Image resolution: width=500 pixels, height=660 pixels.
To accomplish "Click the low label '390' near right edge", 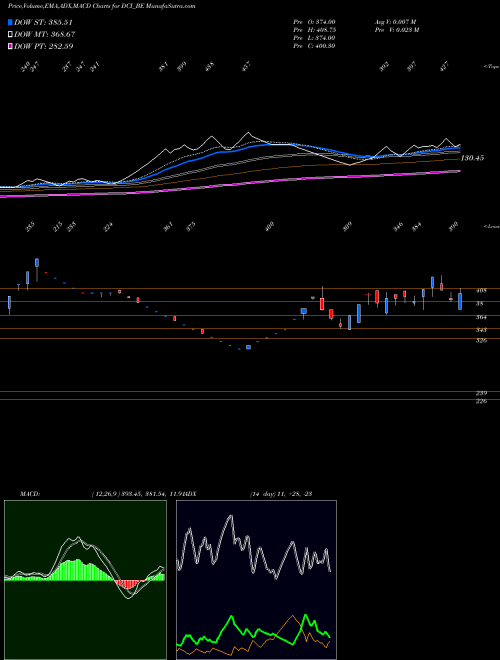I will (453, 226).
